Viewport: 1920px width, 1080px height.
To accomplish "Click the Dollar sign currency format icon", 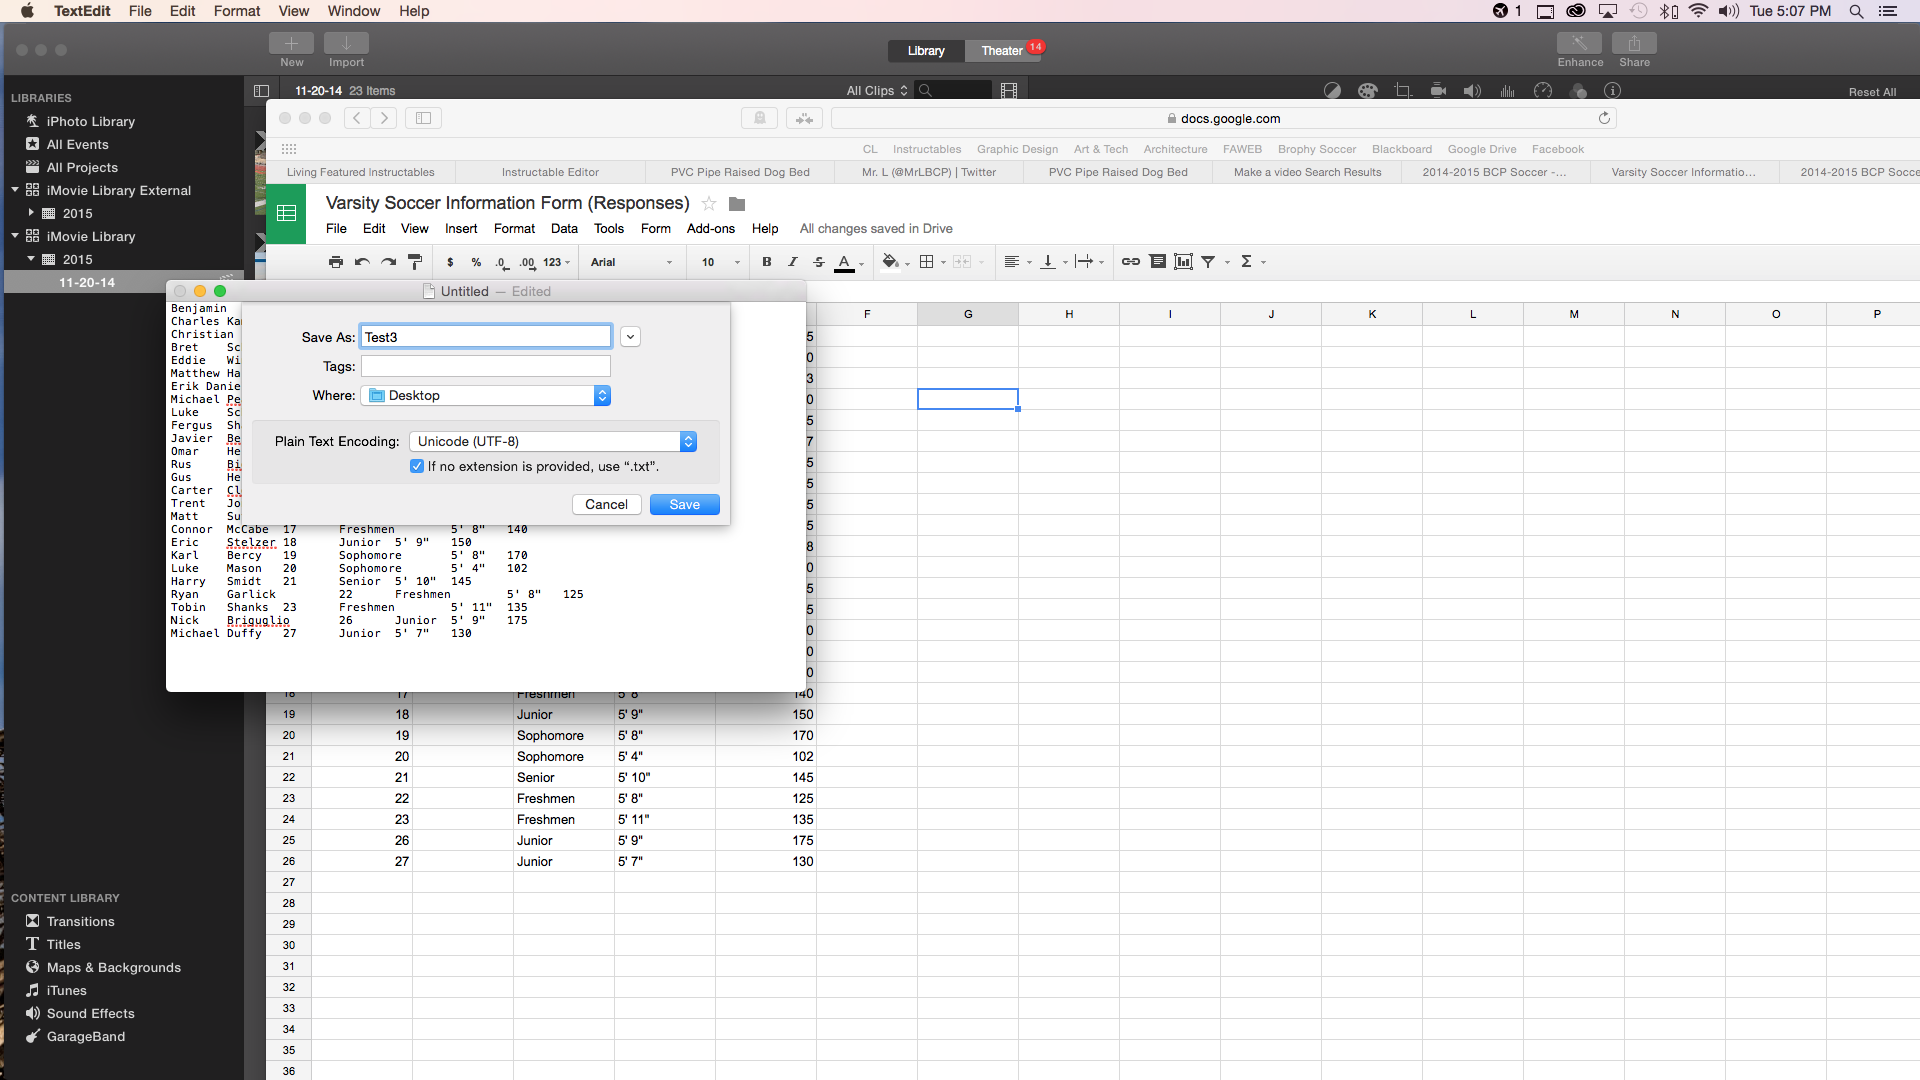I will click(452, 261).
